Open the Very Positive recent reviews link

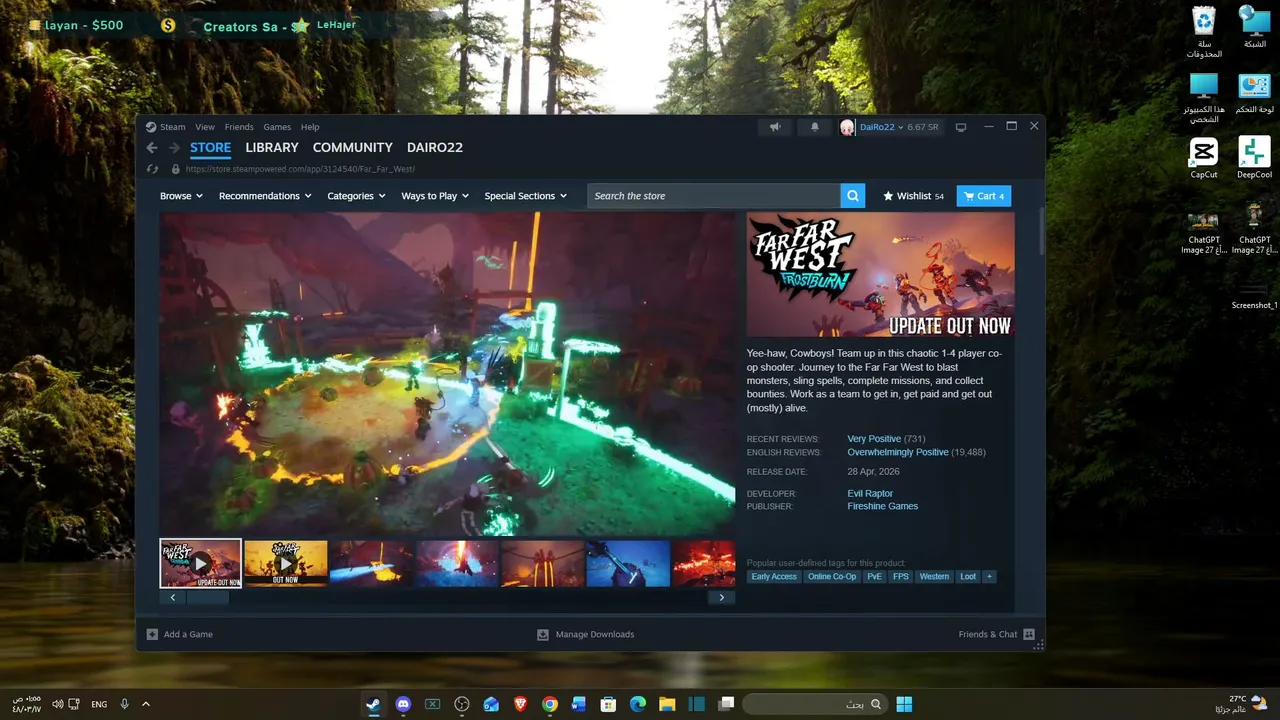874,439
